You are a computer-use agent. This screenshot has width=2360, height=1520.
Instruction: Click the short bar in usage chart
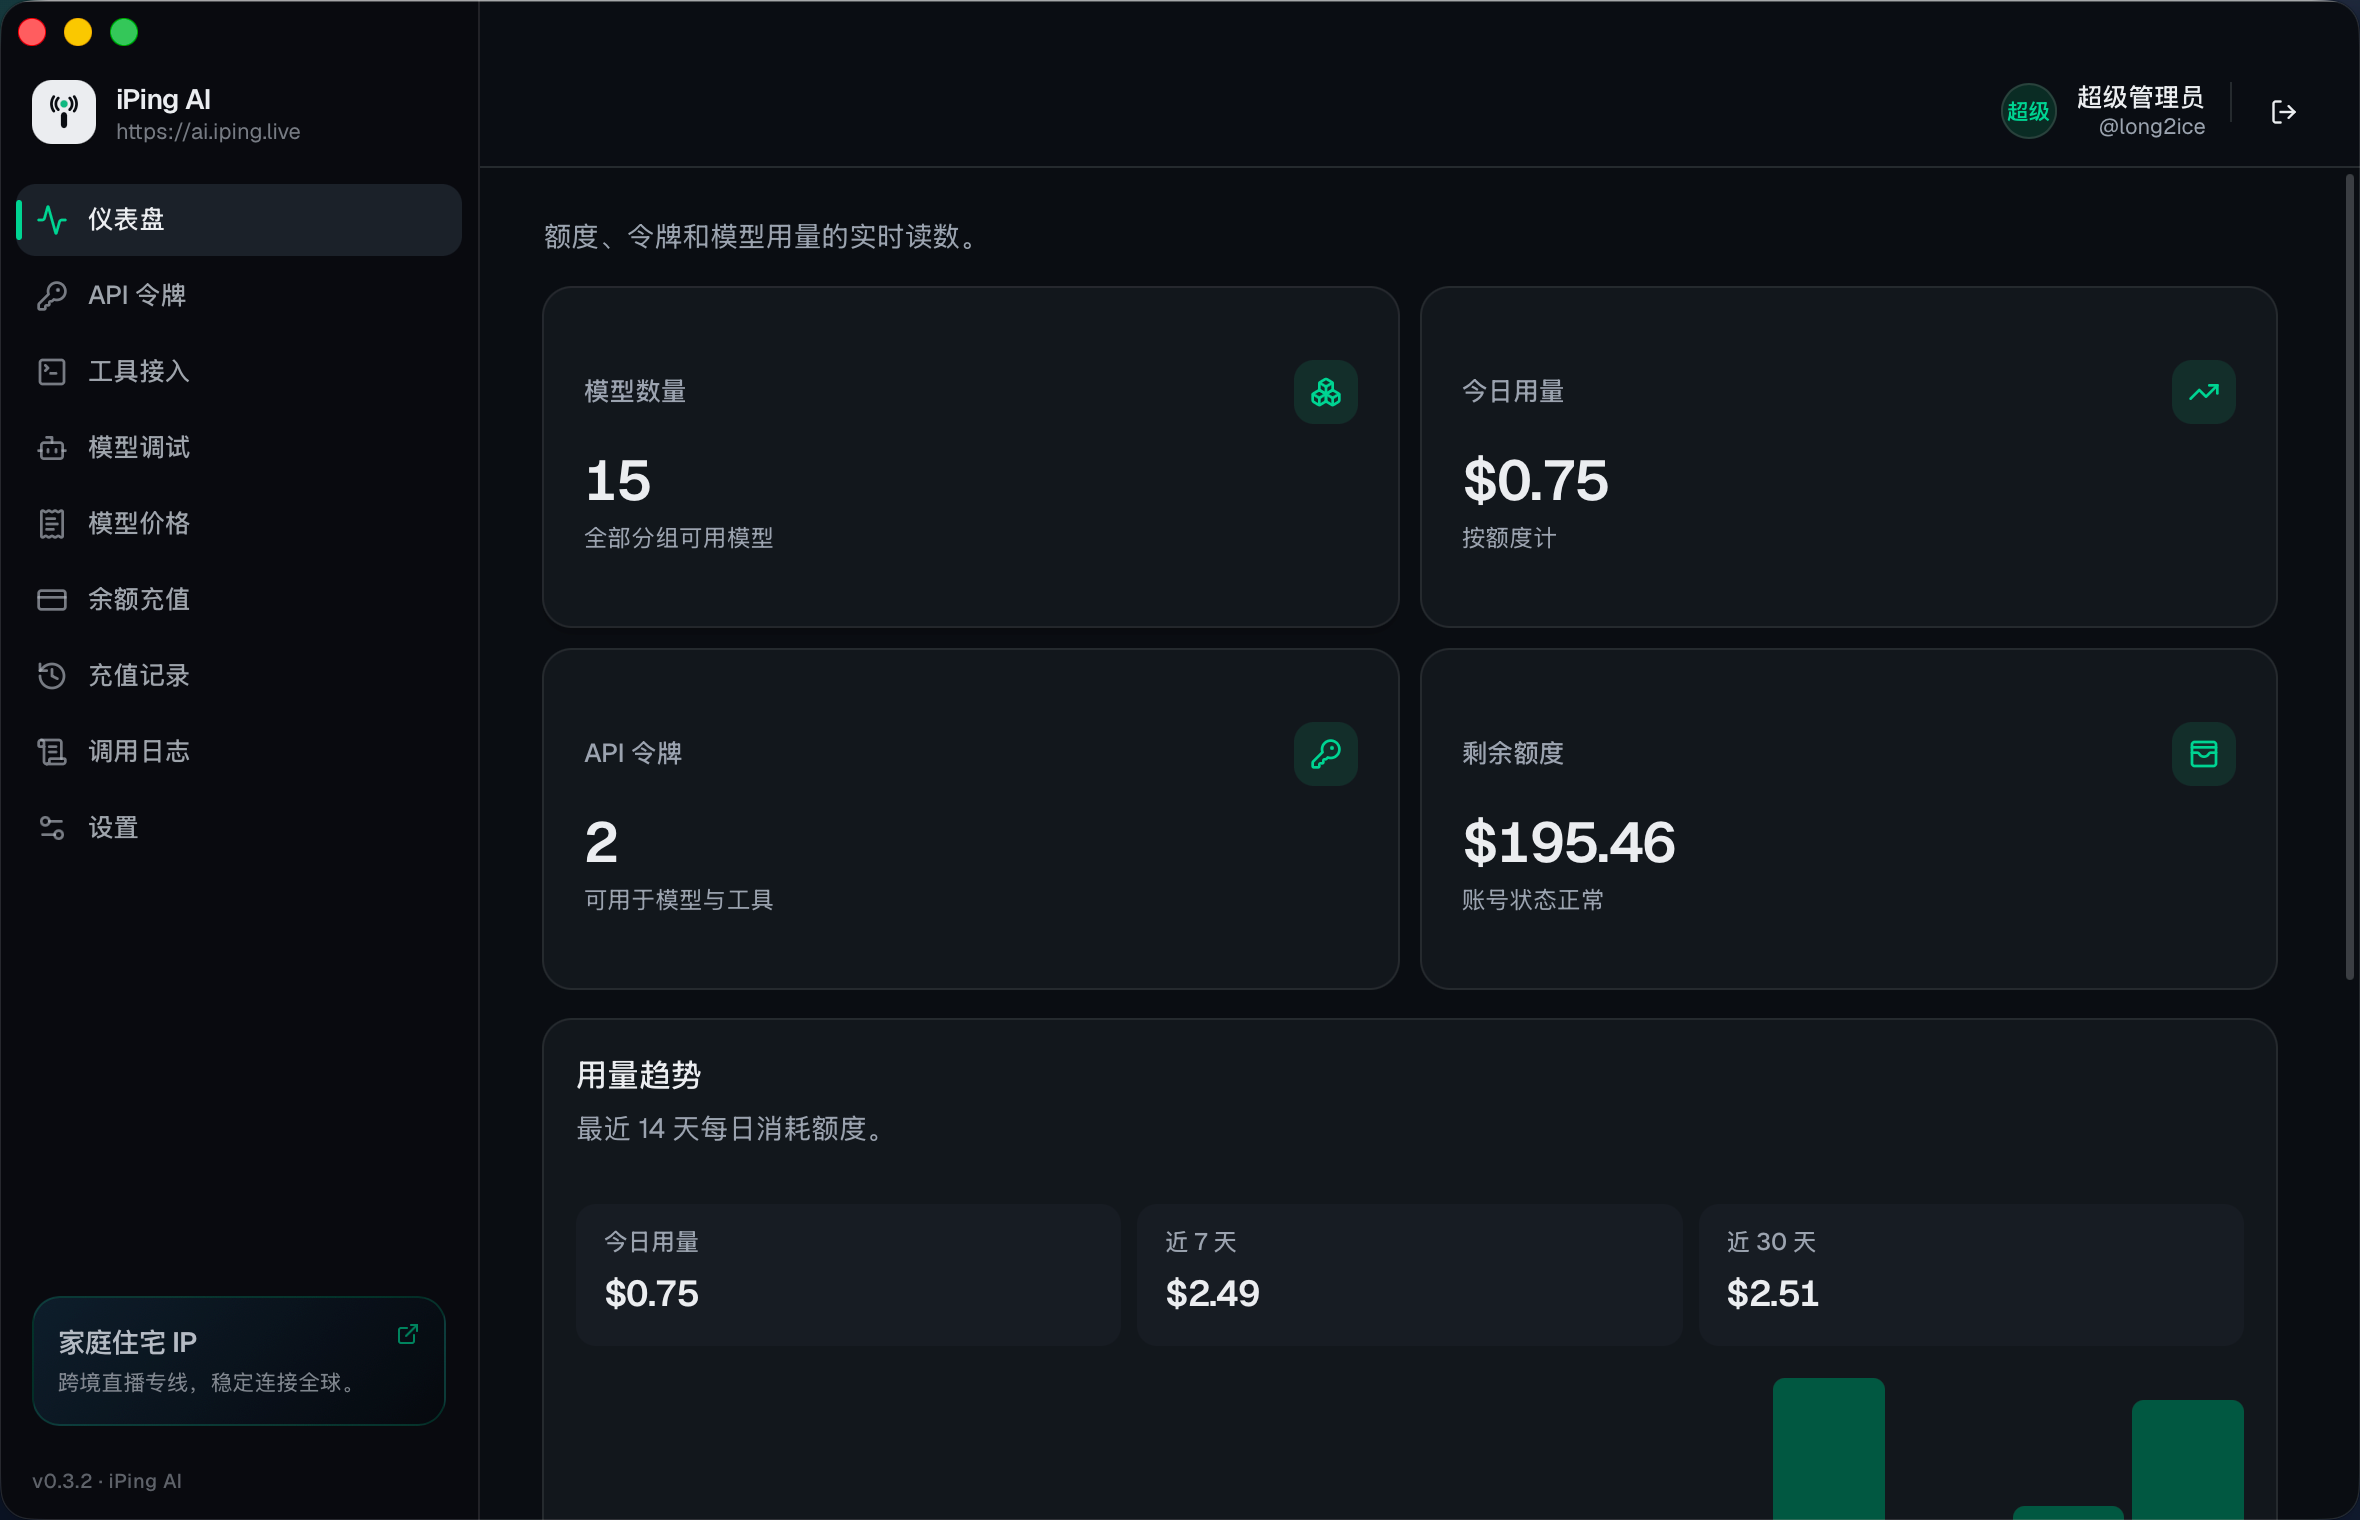coord(2068,1513)
